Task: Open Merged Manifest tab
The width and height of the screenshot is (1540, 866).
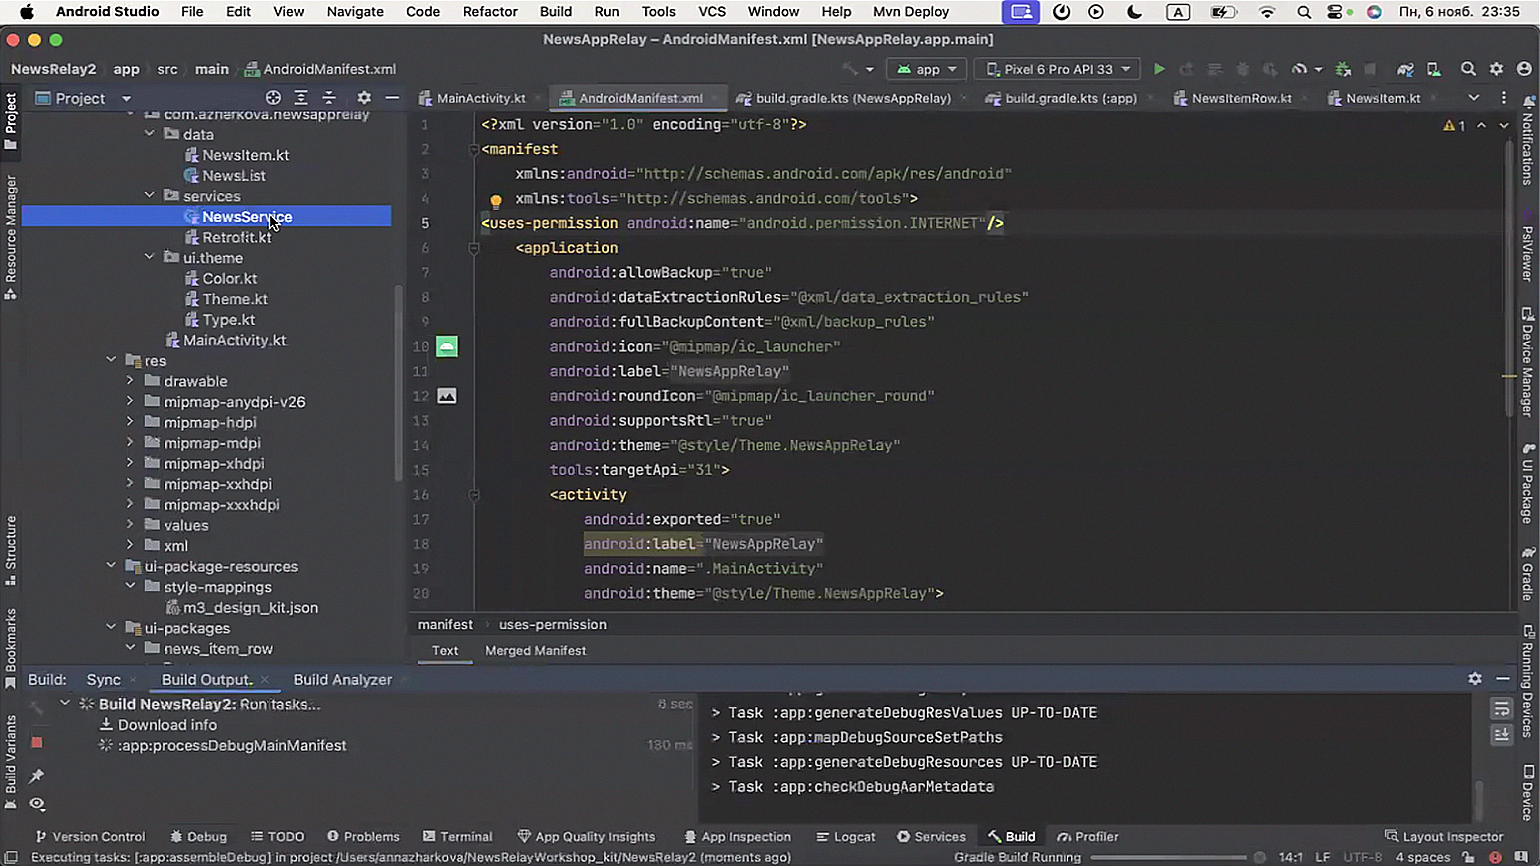Action: tap(536, 650)
